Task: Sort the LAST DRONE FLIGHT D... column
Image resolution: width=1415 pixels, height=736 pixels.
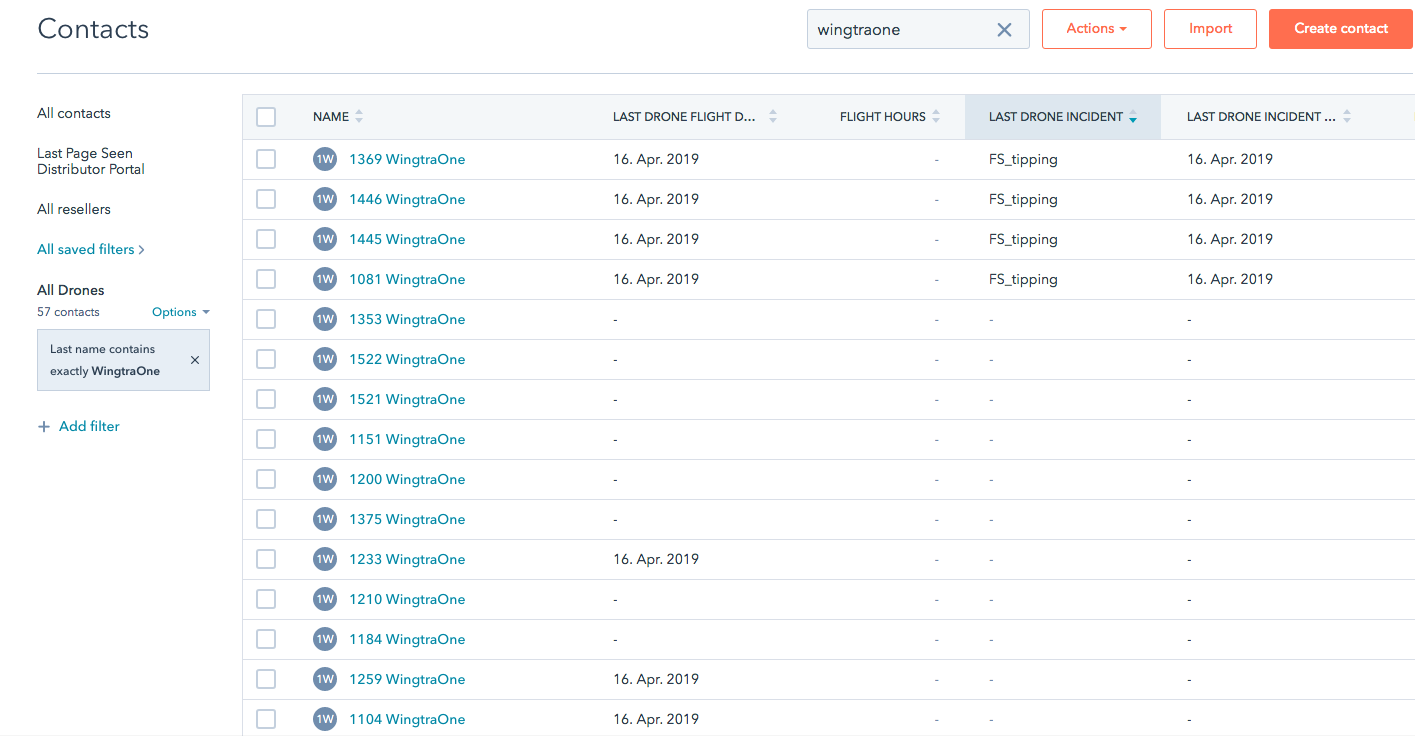Action: pos(771,116)
